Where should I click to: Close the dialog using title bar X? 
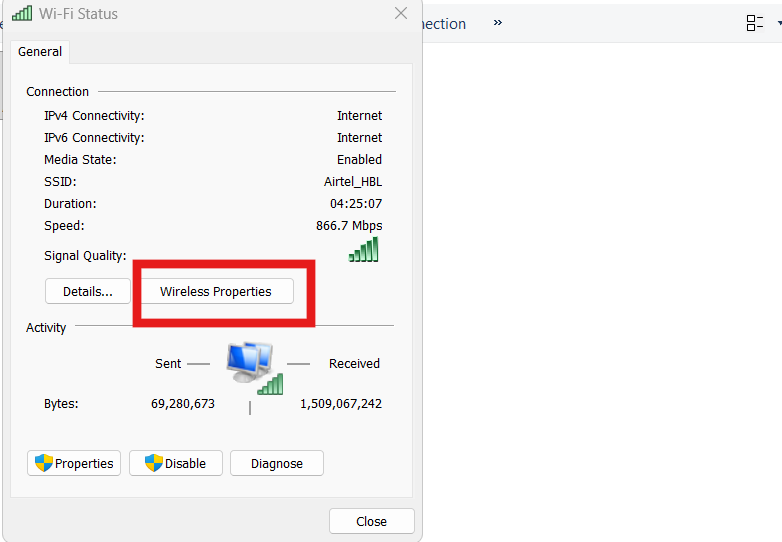[x=401, y=14]
